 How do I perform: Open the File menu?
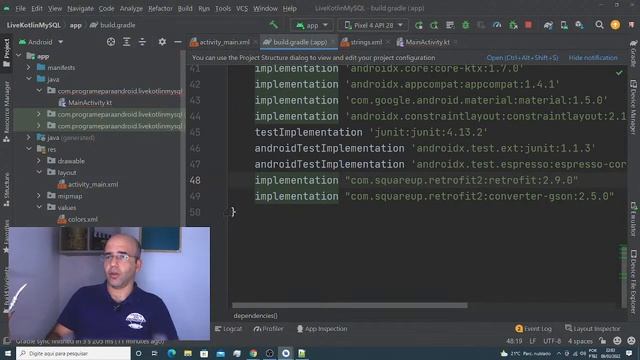point(20,8)
